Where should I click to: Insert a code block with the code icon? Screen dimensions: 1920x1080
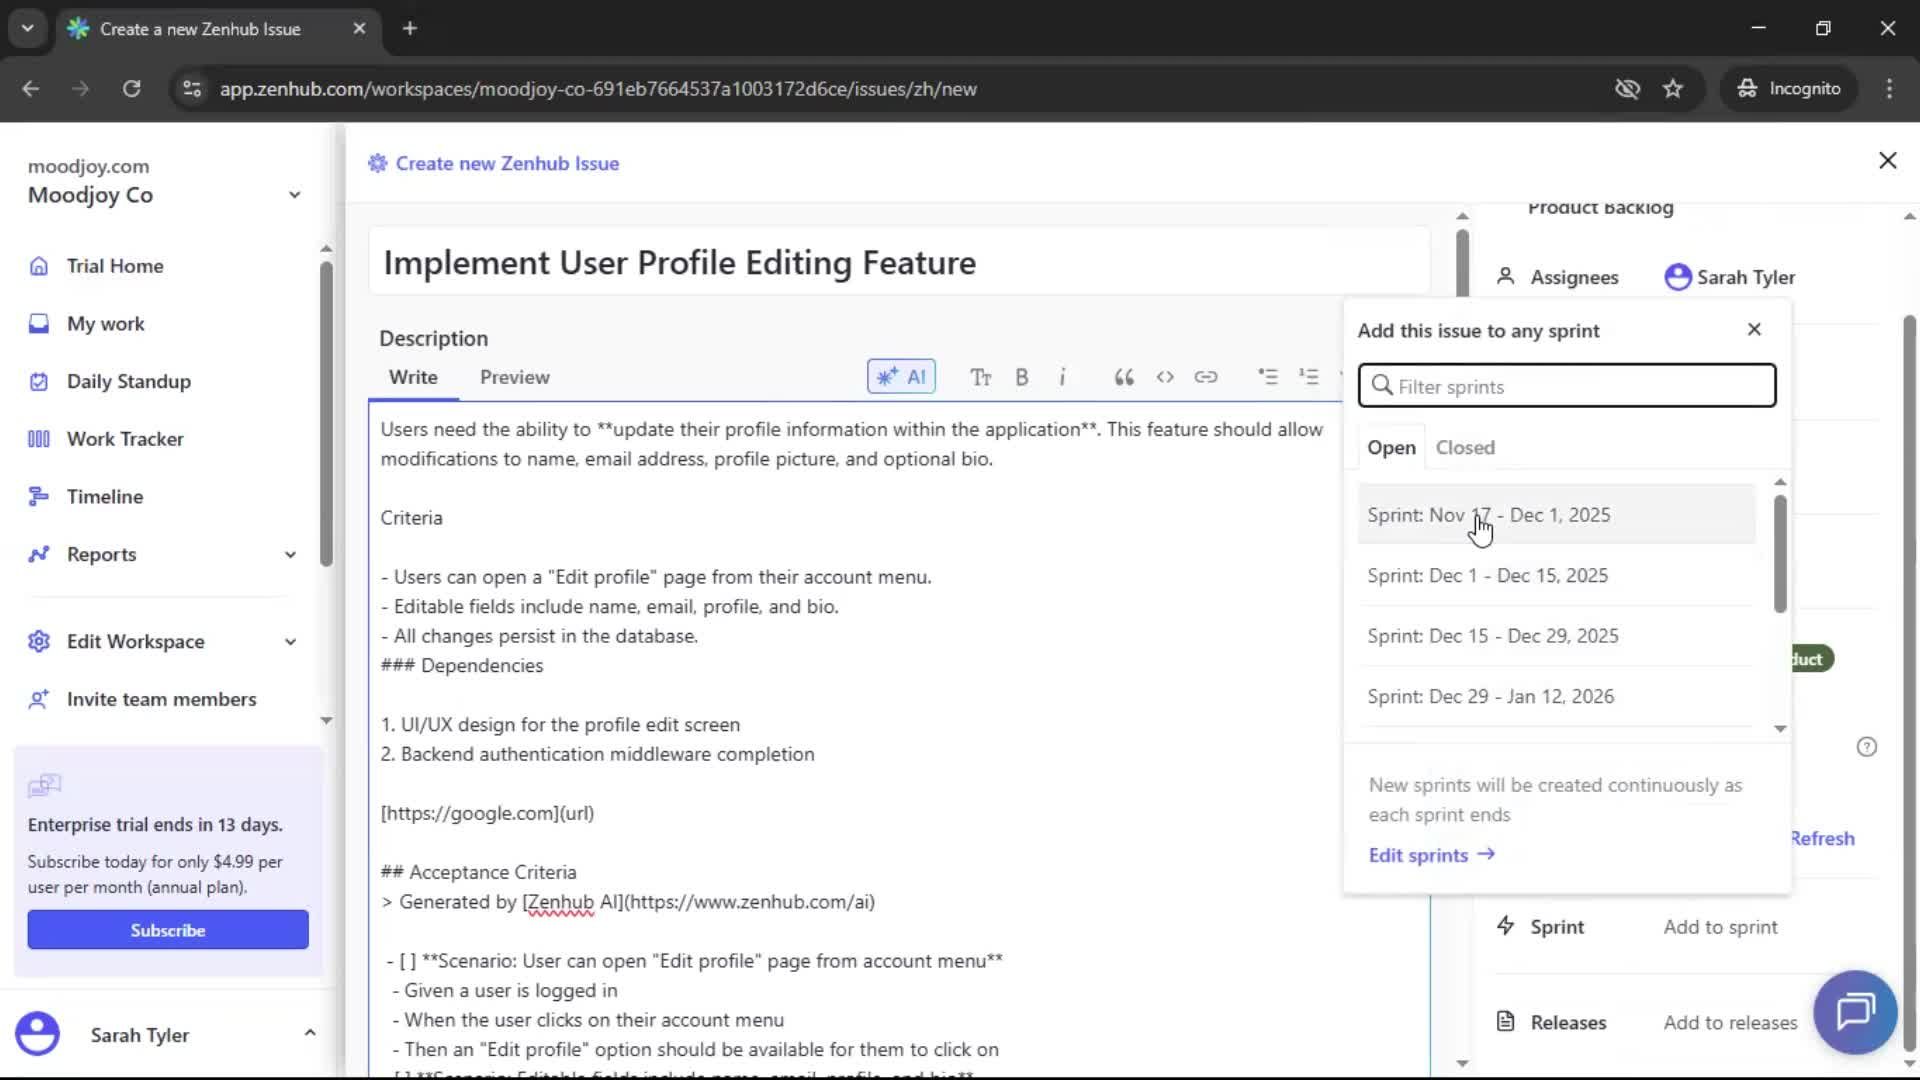tap(1165, 377)
